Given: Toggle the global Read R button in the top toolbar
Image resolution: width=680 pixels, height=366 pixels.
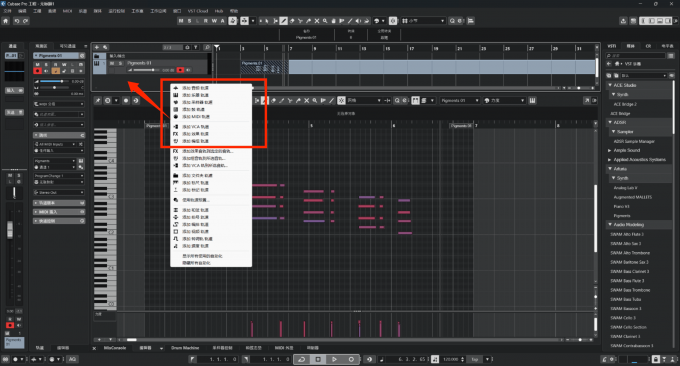Looking at the screenshot, I should pyautogui.click(x=206, y=21).
